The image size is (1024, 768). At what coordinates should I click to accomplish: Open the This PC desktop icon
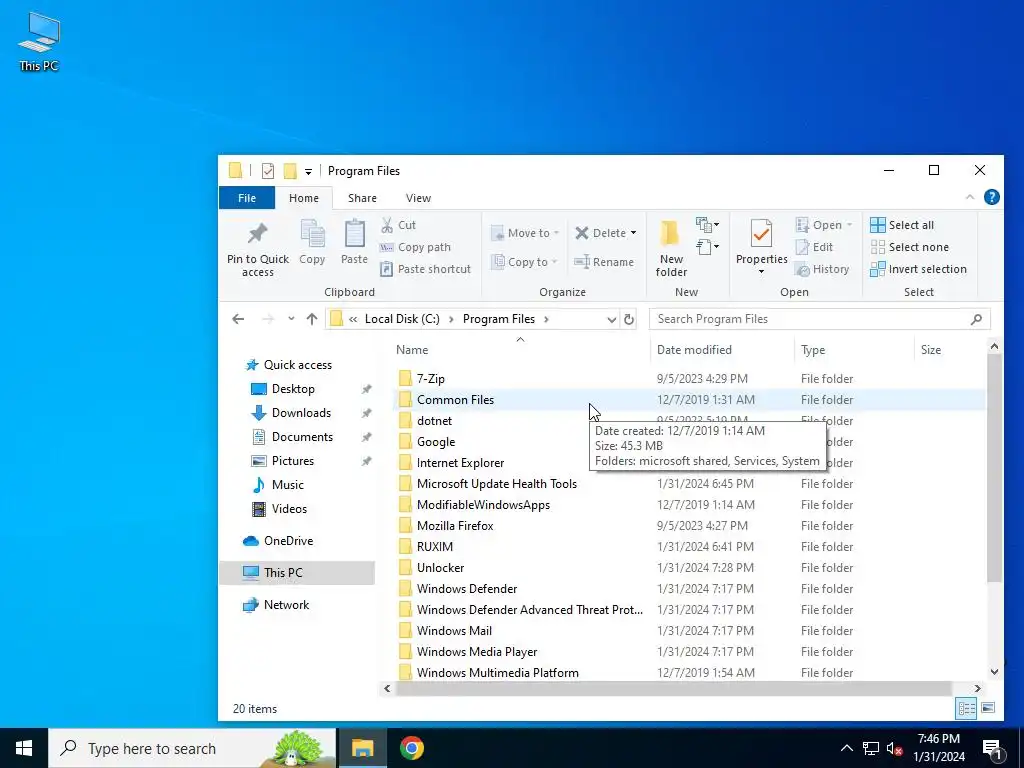(39, 41)
